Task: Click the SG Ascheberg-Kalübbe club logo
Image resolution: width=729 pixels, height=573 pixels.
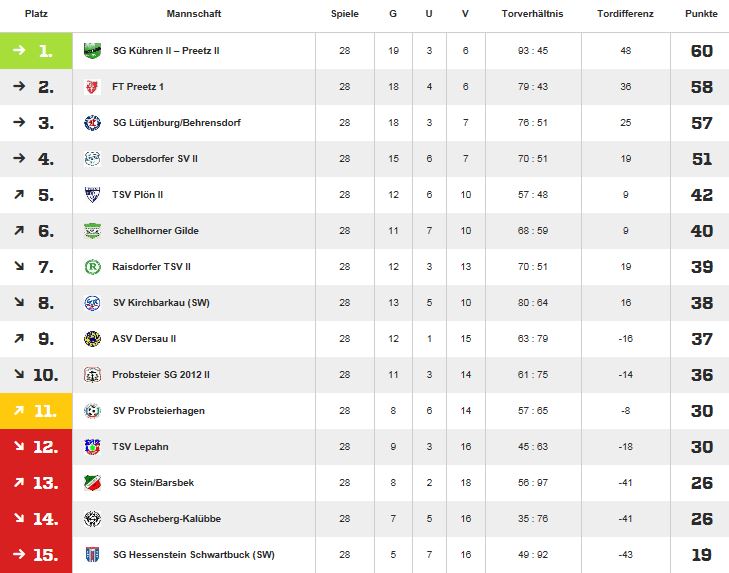Action: [x=92, y=519]
